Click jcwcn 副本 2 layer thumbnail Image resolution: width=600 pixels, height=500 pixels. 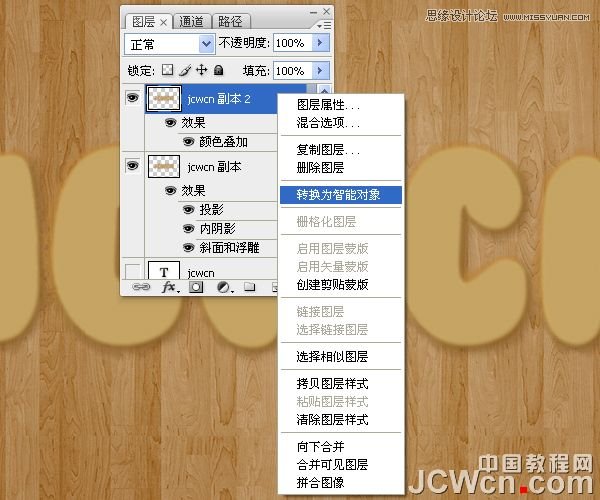164,98
